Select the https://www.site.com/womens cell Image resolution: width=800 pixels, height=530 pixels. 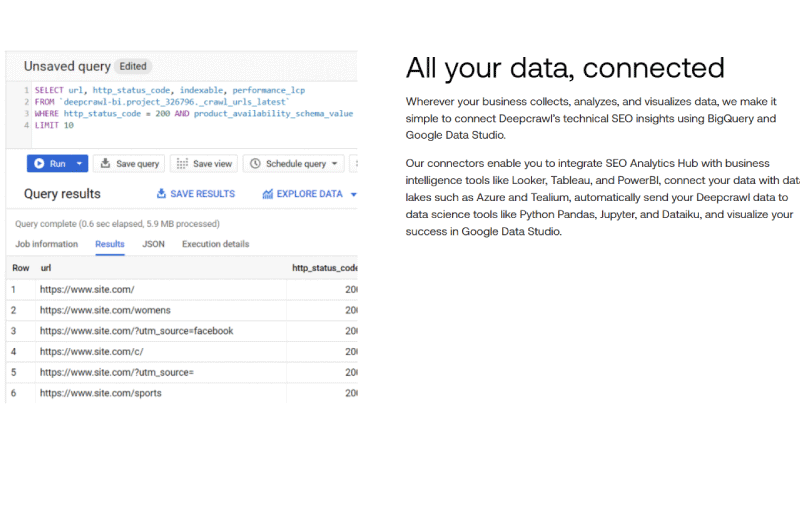pos(161,310)
